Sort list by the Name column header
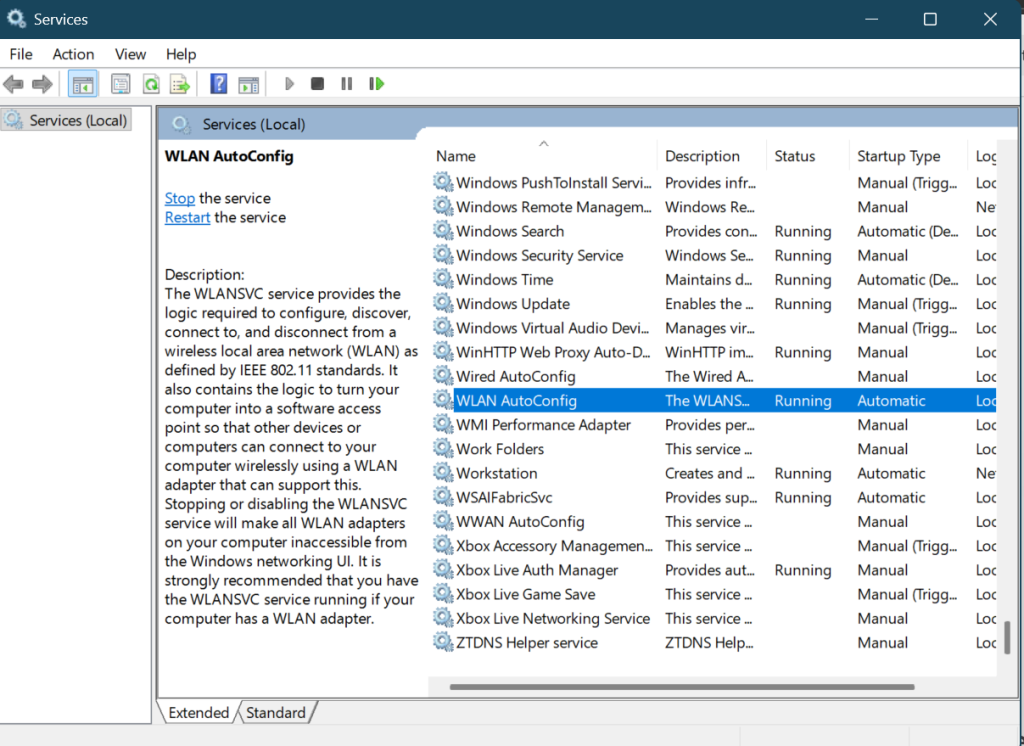This screenshot has width=1024, height=746. click(x=456, y=156)
